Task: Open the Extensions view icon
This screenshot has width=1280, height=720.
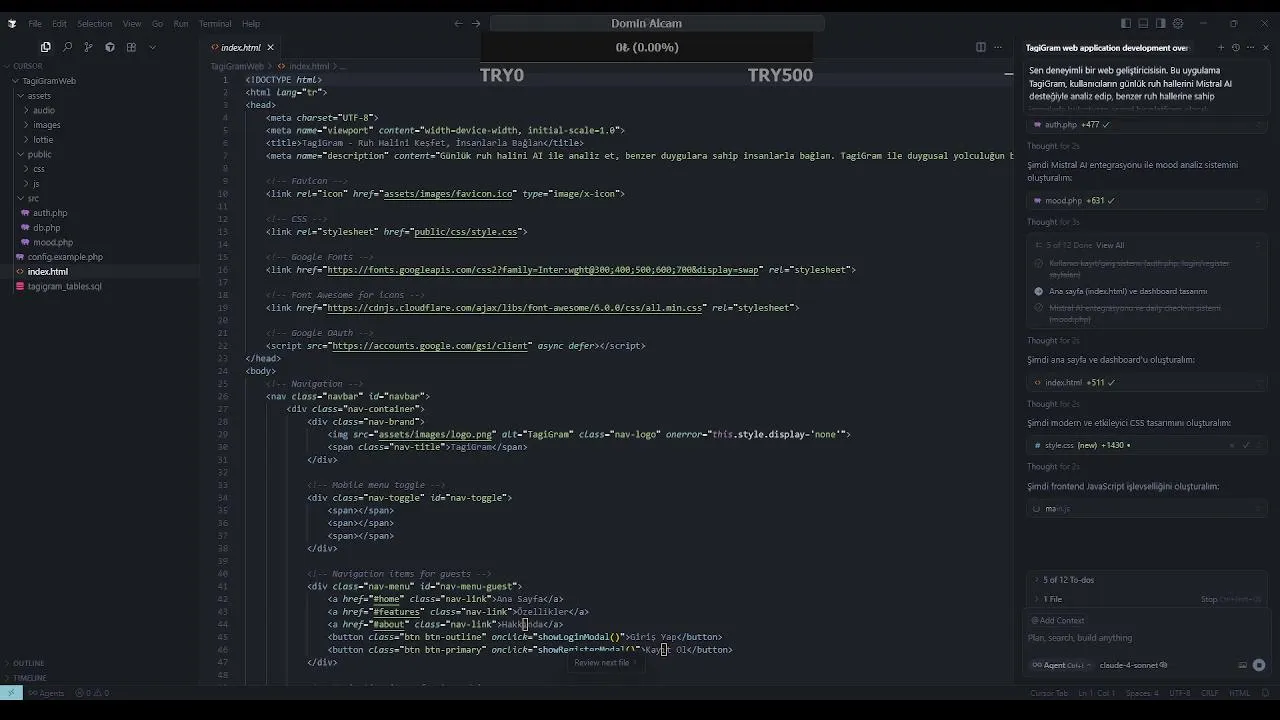Action: point(131,47)
